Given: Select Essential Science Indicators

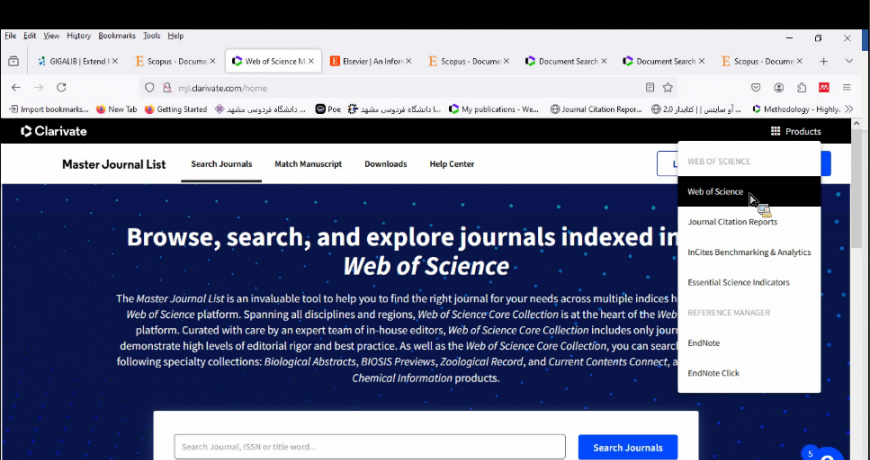Looking at the screenshot, I should click(x=749, y=282).
